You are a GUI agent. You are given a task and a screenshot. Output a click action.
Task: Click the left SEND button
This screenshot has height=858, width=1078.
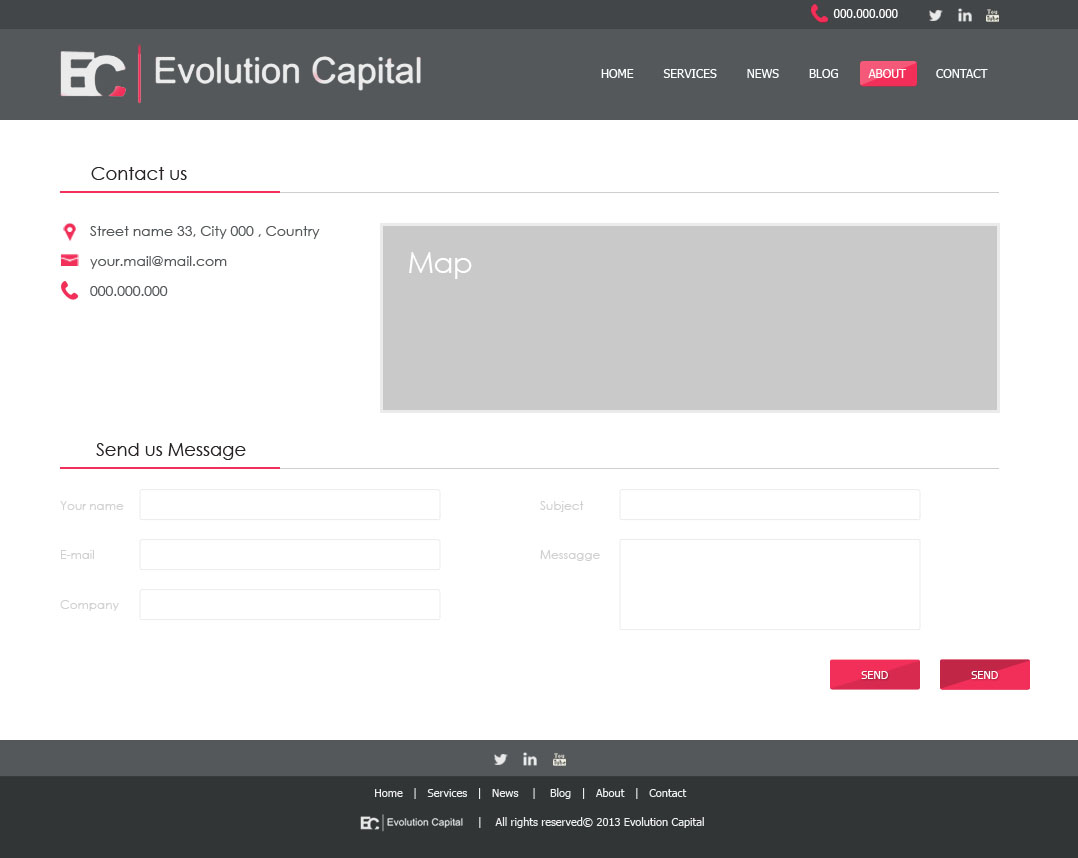pos(874,674)
